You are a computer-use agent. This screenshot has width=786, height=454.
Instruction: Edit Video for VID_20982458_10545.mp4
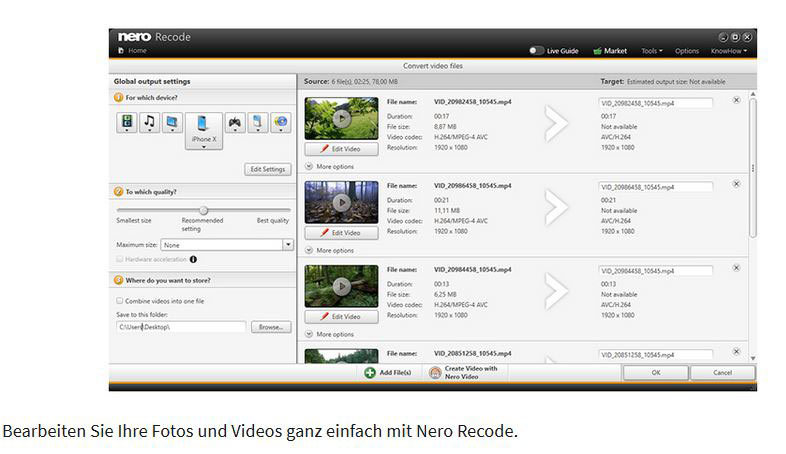pyautogui.click(x=341, y=149)
